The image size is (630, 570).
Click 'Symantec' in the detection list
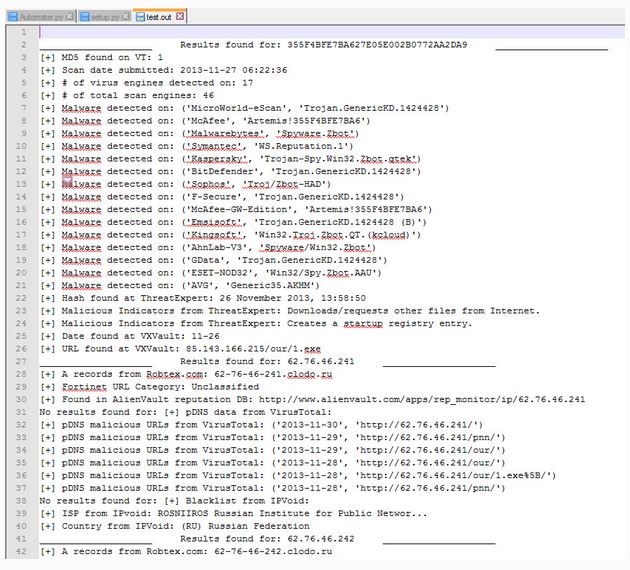pos(213,146)
